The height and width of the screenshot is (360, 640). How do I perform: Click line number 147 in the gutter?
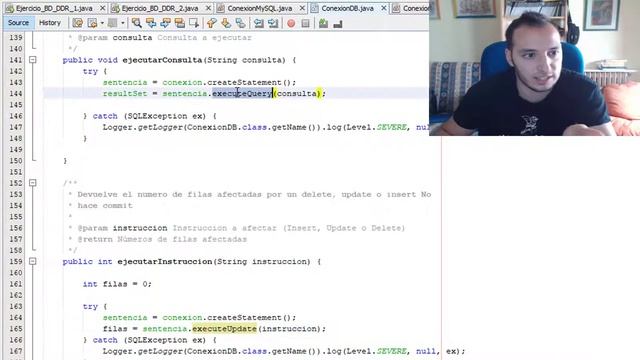click(x=16, y=127)
